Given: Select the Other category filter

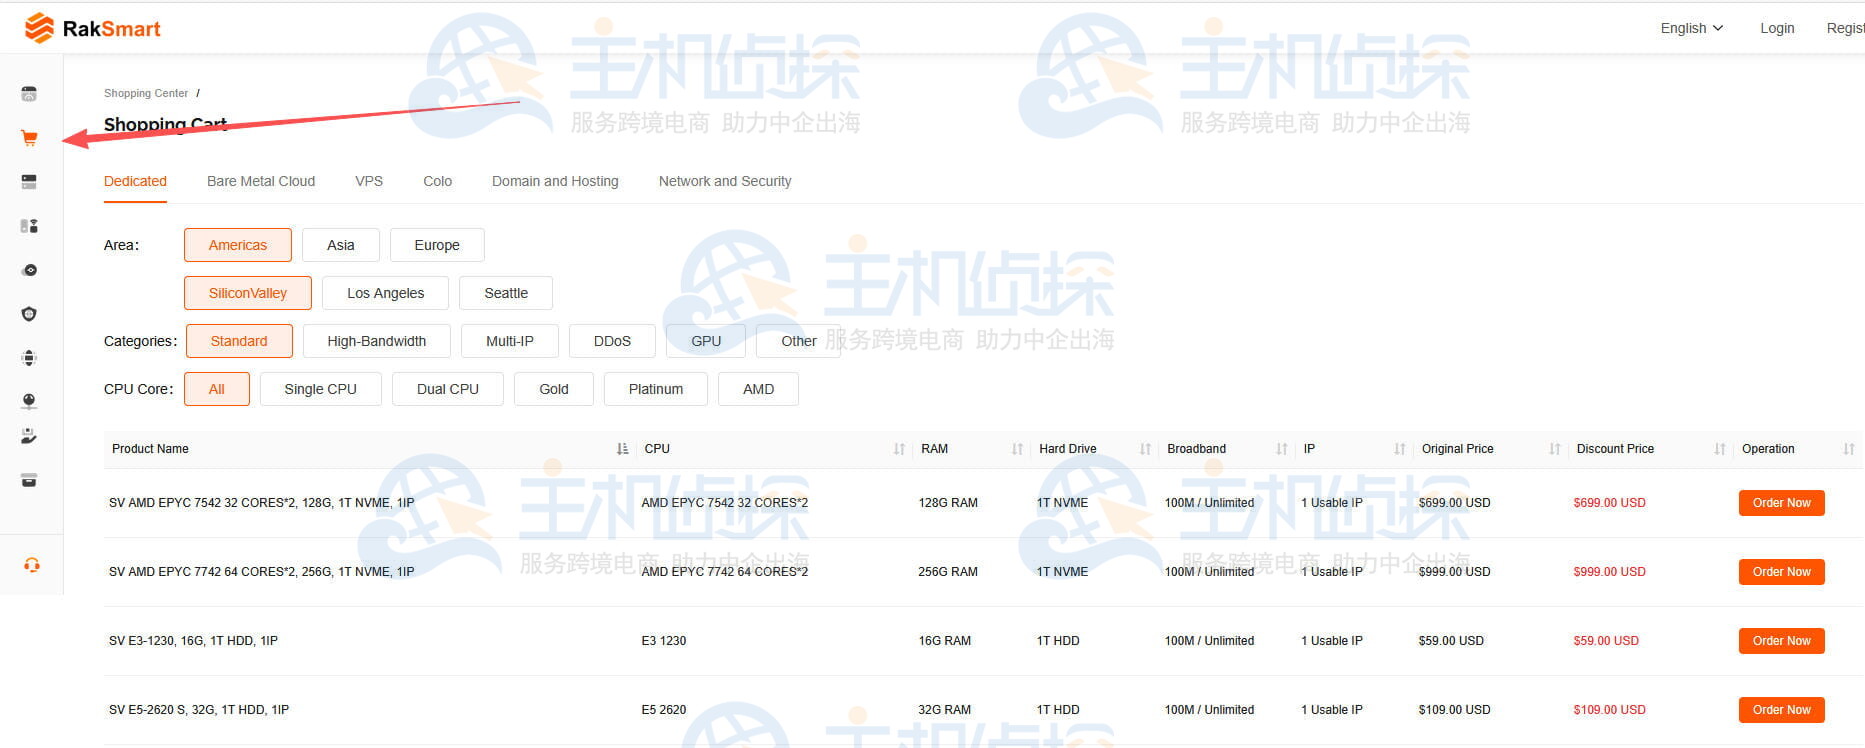Looking at the screenshot, I should point(798,341).
